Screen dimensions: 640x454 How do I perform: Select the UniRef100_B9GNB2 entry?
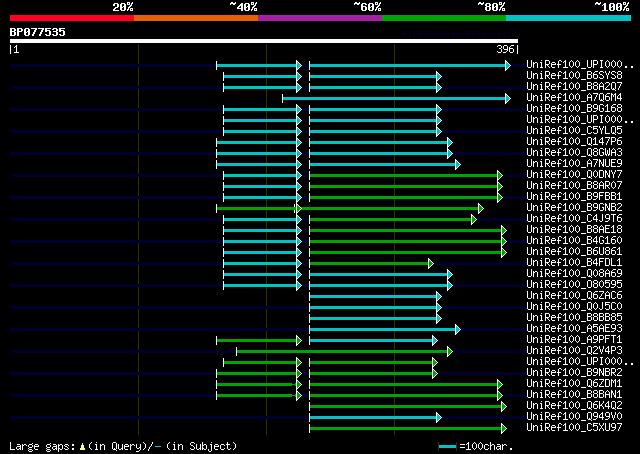574,208
